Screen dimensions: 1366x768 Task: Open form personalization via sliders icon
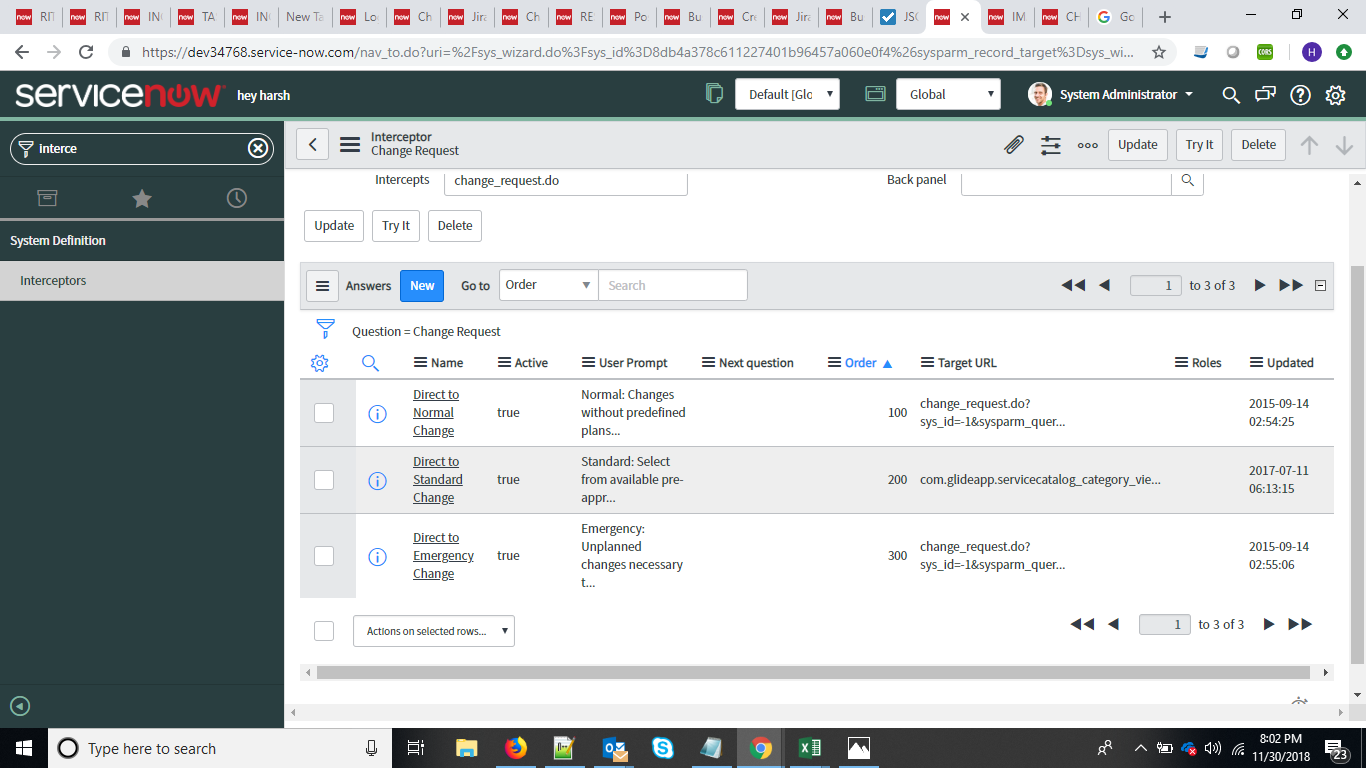coord(1050,144)
